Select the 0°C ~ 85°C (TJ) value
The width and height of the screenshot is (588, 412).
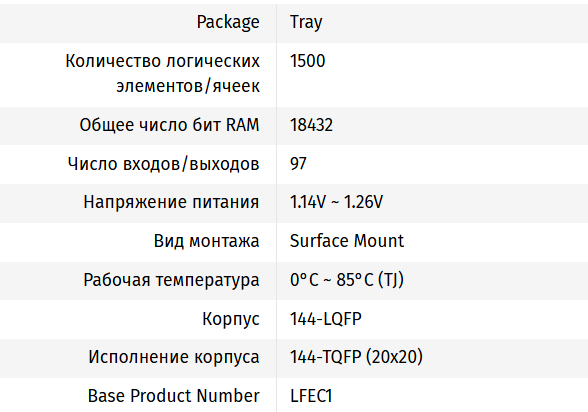coord(347,280)
